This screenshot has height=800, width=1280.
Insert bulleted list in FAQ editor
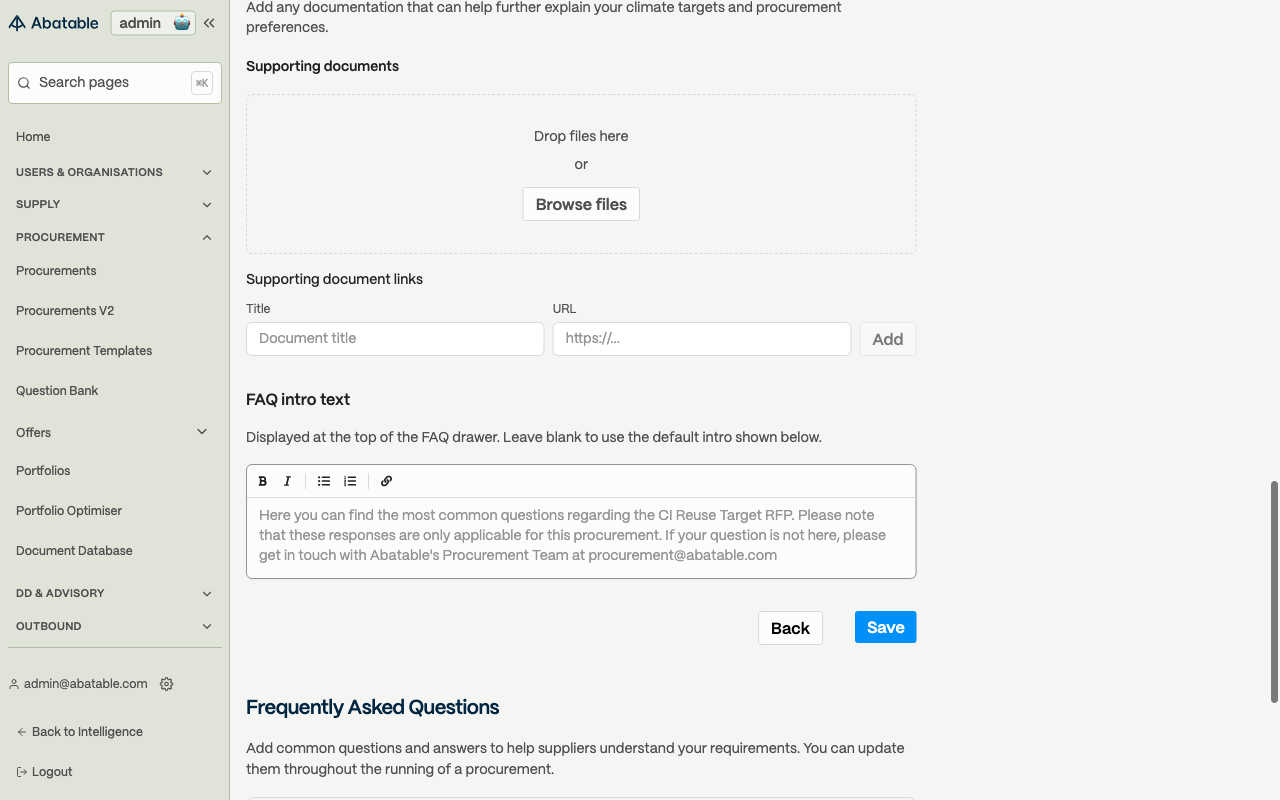pyautogui.click(x=324, y=481)
